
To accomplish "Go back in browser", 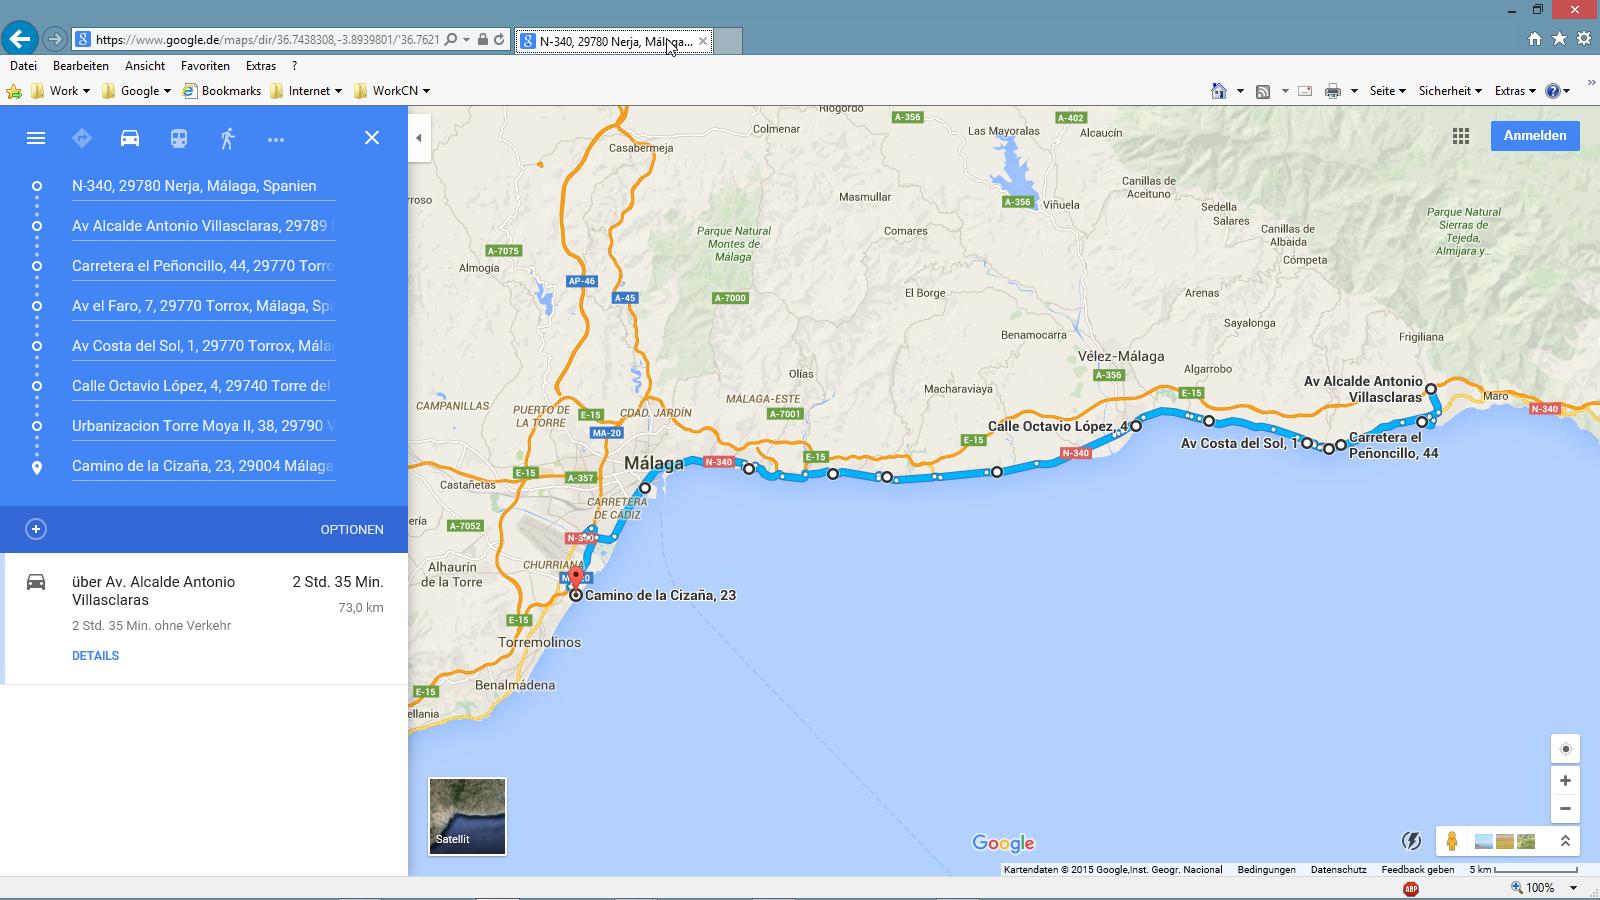I will 20,39.
